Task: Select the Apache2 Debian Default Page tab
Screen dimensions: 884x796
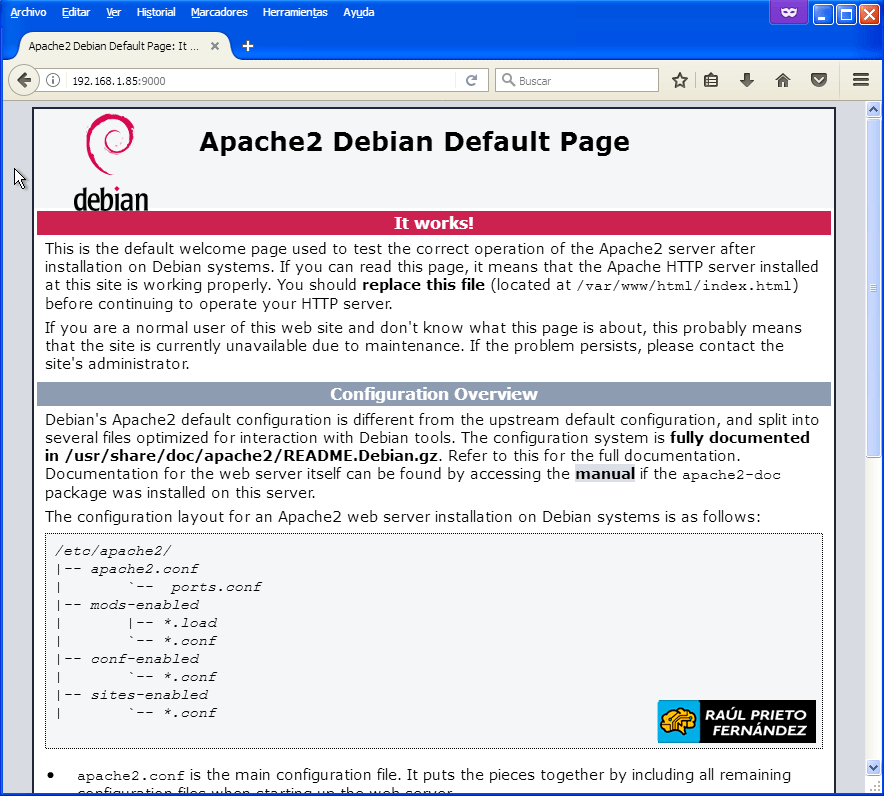Action: tap(112, 46)
